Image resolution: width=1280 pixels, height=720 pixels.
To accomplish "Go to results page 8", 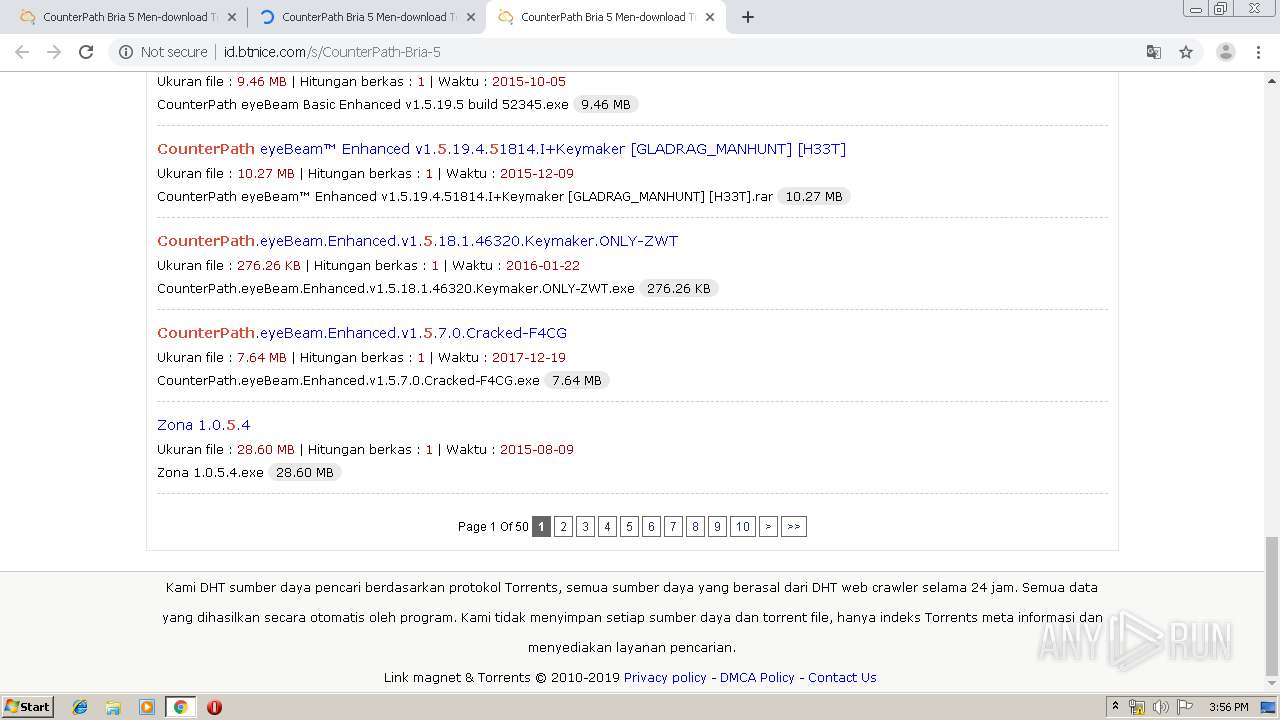I will 695,526.
